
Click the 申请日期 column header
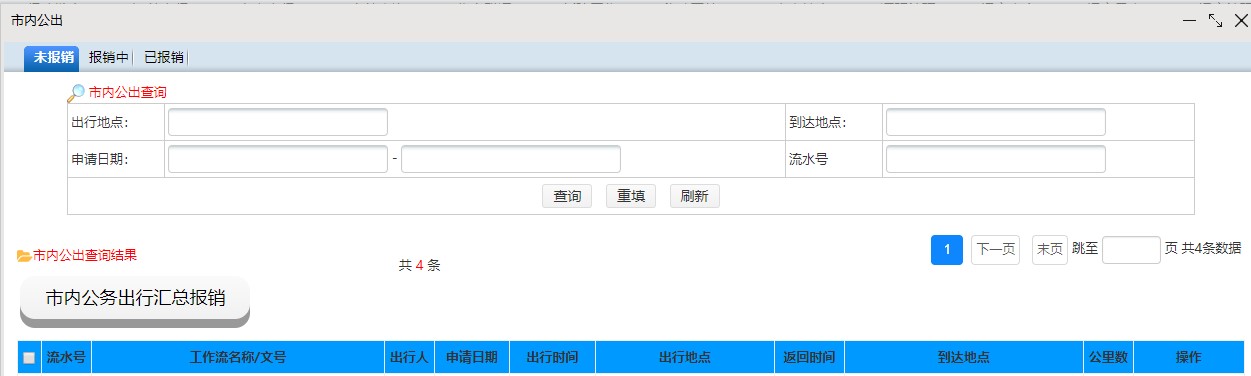472,358
